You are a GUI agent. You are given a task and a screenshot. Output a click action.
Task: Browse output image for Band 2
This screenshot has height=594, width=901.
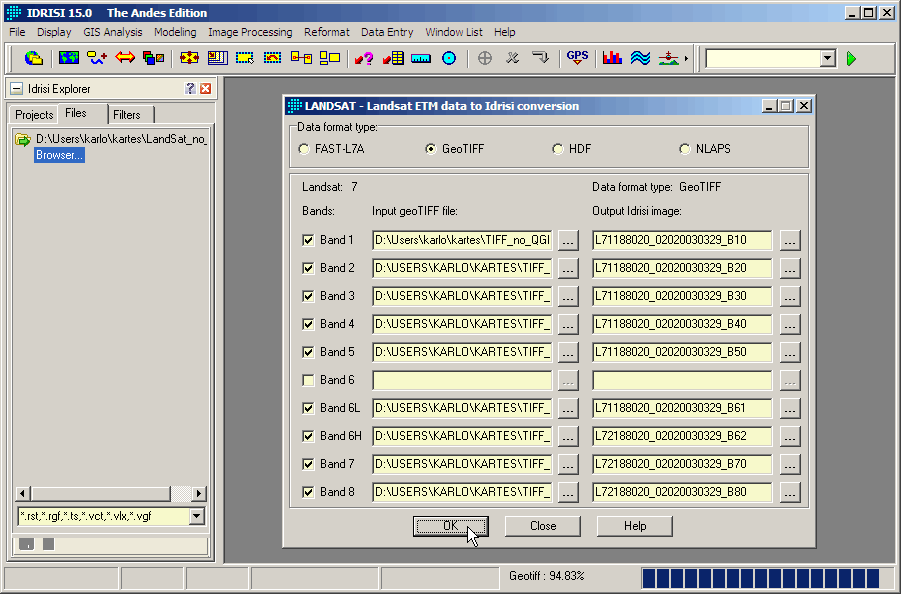tap(790, 269)
